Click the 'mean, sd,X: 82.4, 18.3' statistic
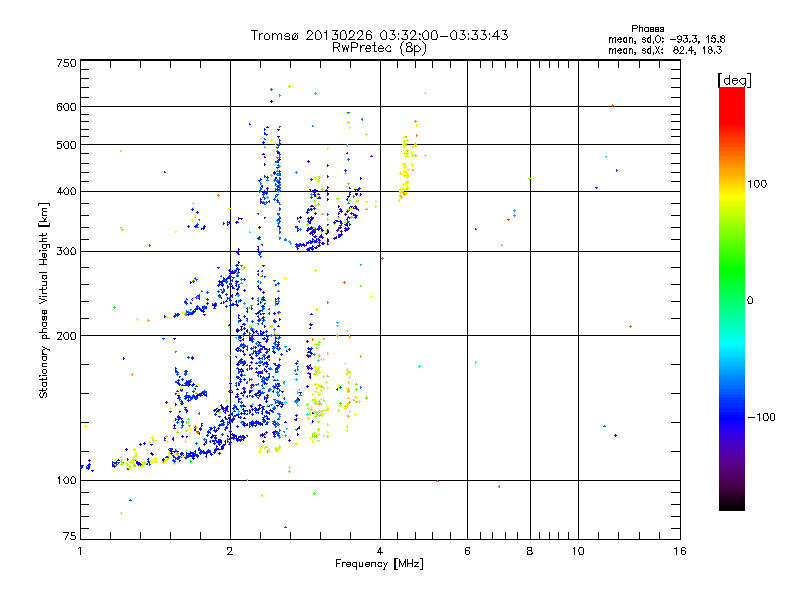800x600 pixels. tap(665, 50)
